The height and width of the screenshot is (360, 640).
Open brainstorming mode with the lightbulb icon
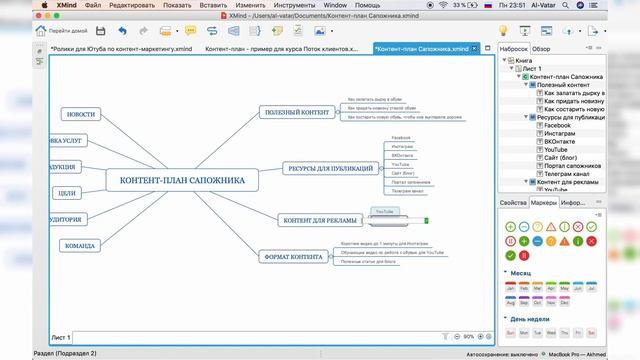tap(503, 31)
